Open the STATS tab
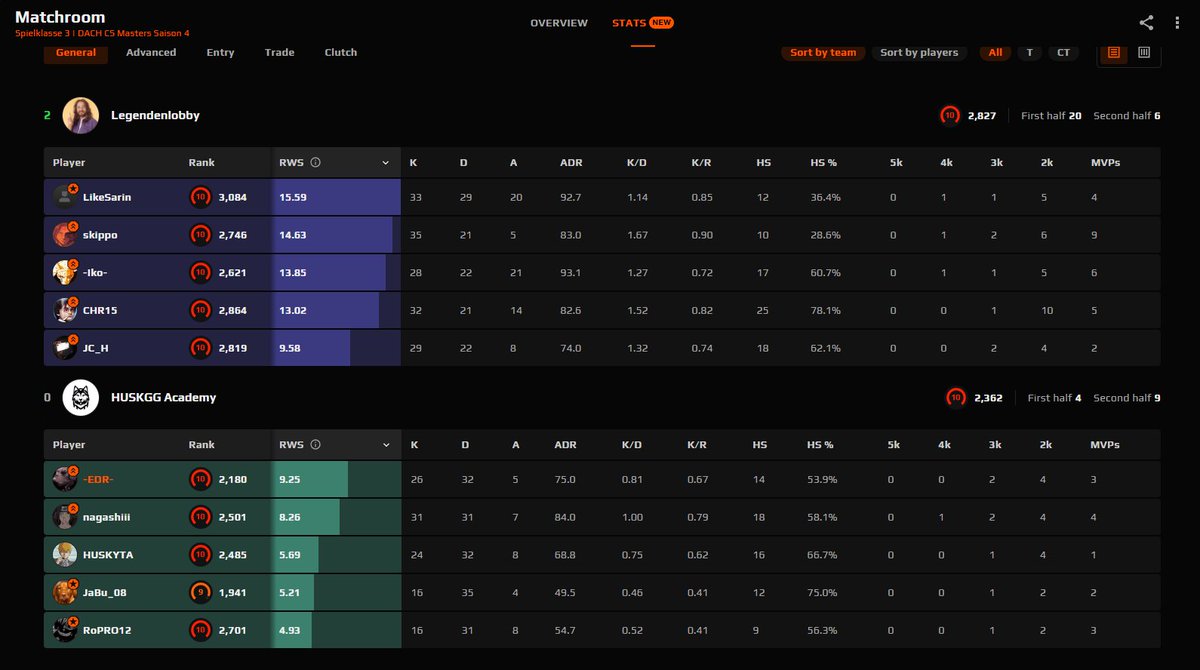 [x=643, y=23]
